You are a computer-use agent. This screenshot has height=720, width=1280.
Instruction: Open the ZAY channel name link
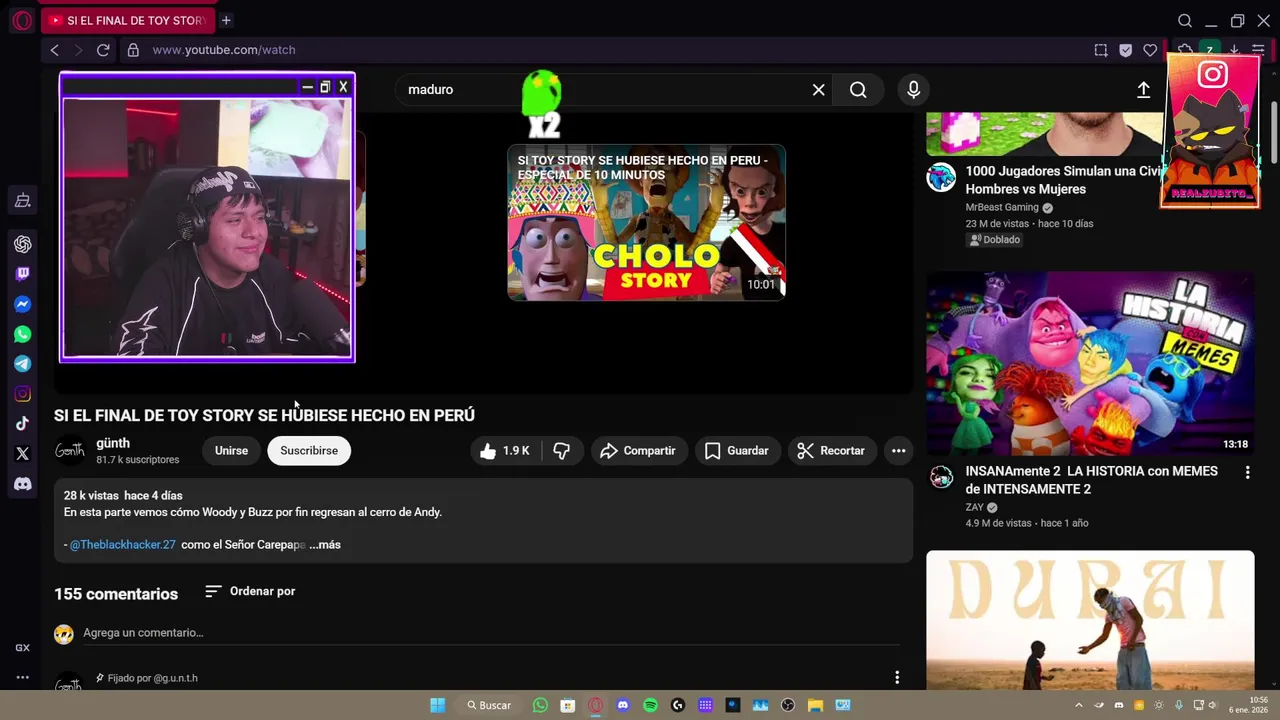(x=975, y=508)
